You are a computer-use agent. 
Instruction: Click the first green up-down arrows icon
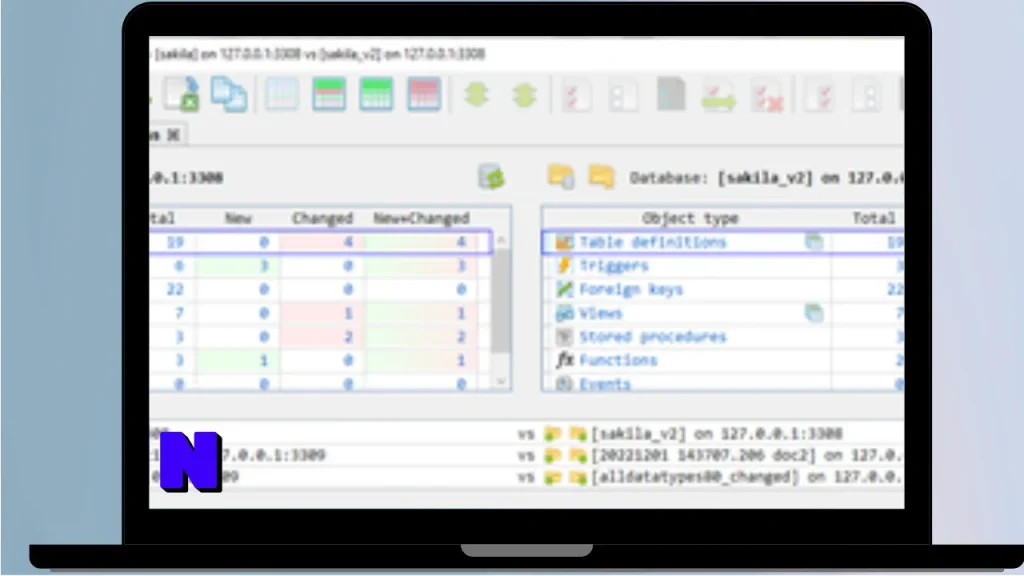(x=477, y=95)
